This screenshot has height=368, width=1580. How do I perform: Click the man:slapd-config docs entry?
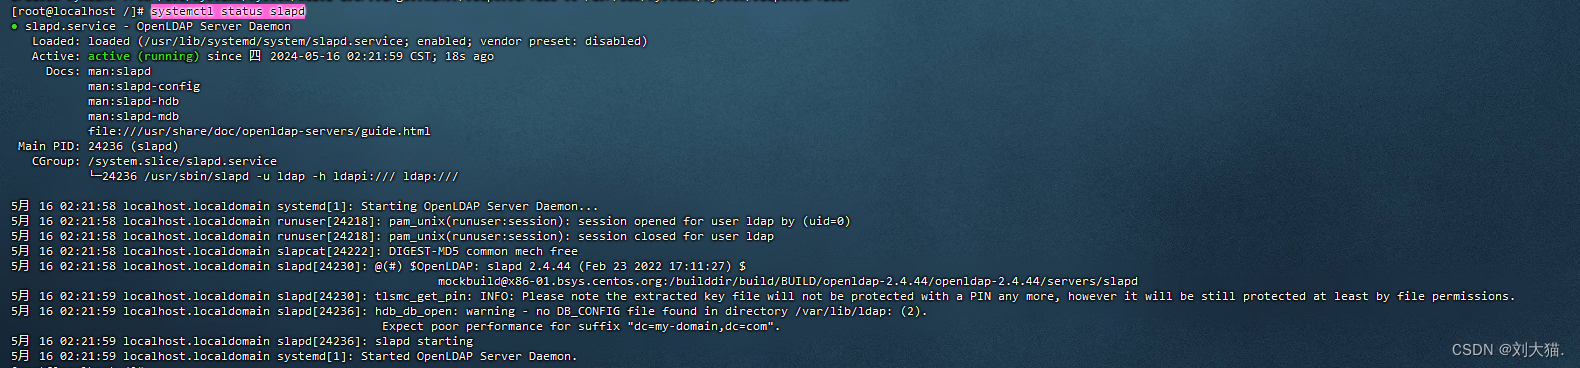coord(144,86)
